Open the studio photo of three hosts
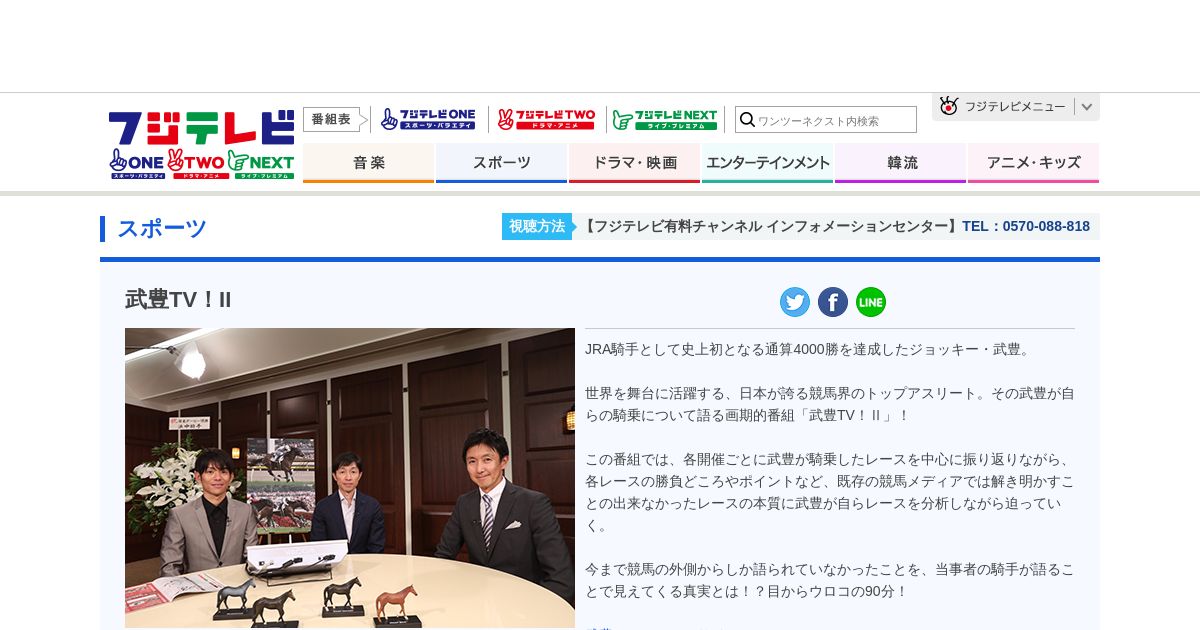Image resolution: width=1200 pixels, height=630 pixels. pos(350,478)
